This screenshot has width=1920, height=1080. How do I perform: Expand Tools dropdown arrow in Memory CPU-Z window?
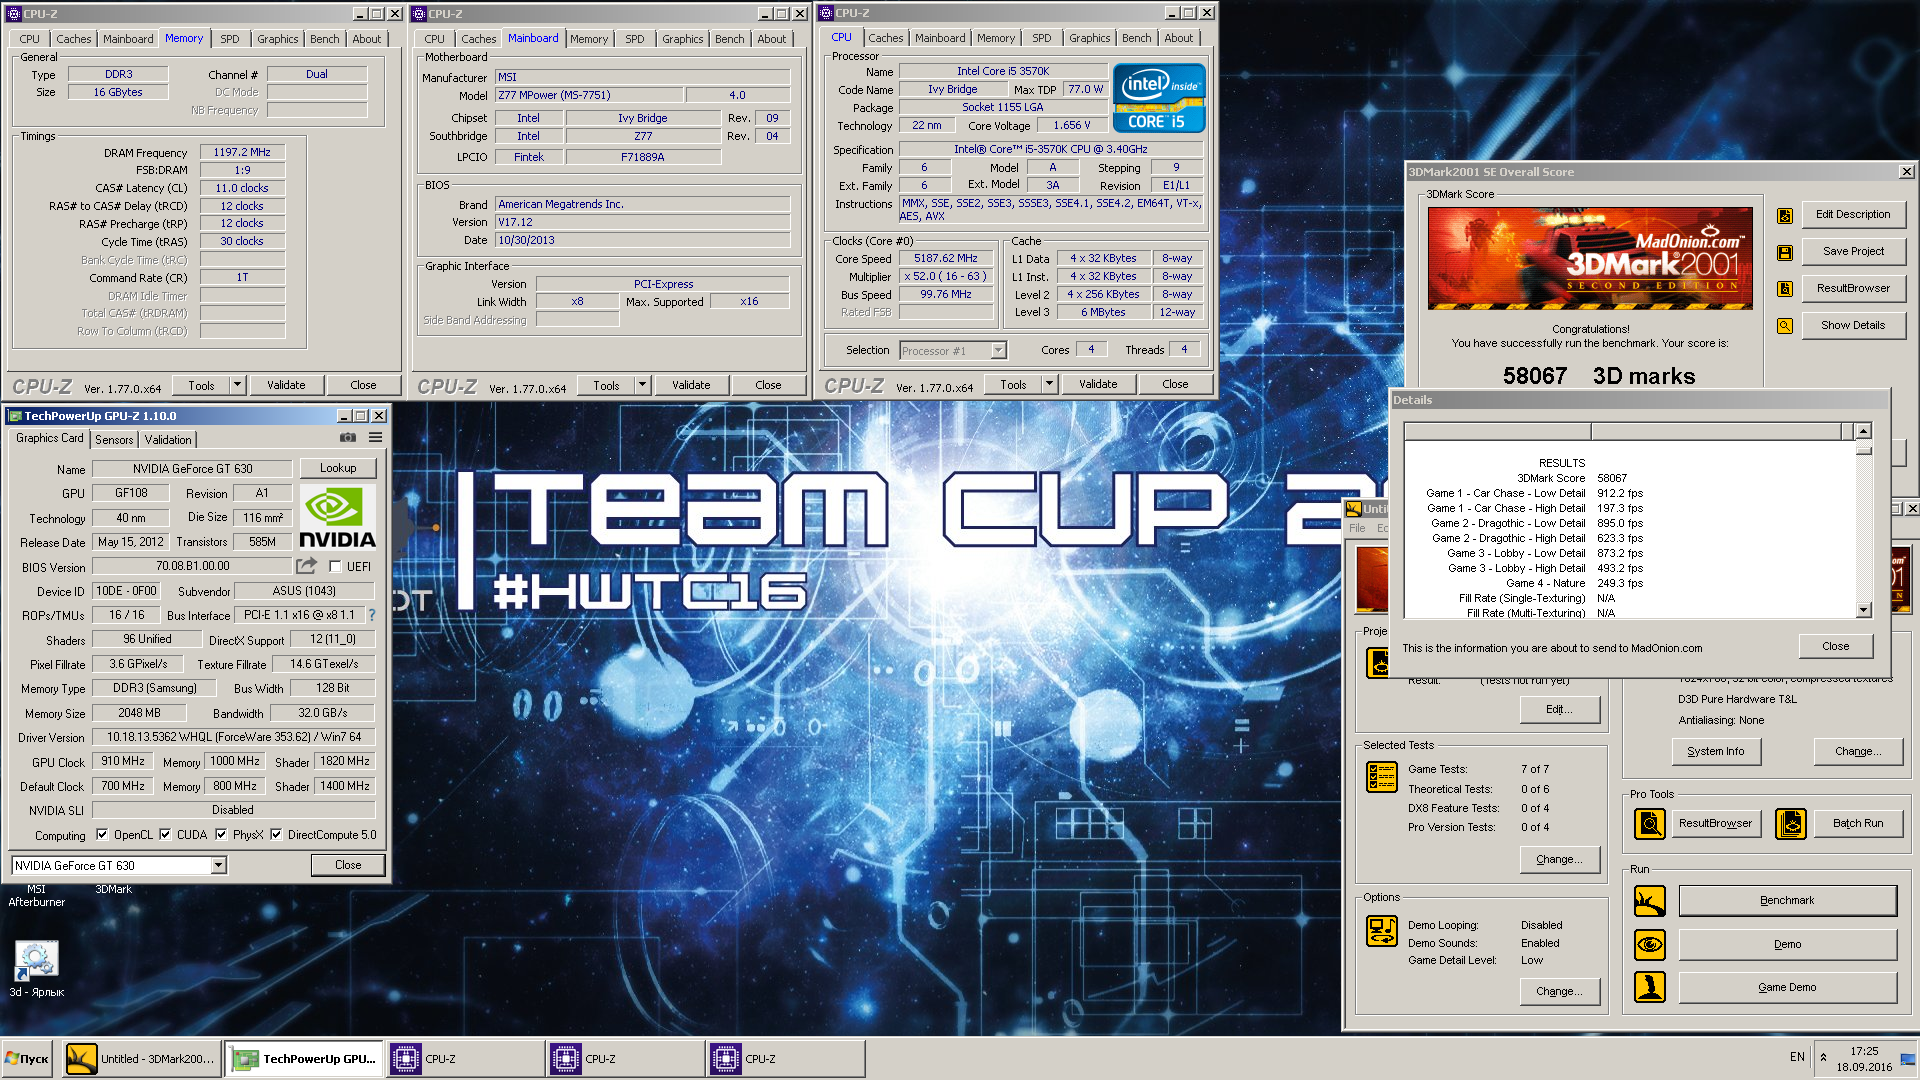(238, 385)
